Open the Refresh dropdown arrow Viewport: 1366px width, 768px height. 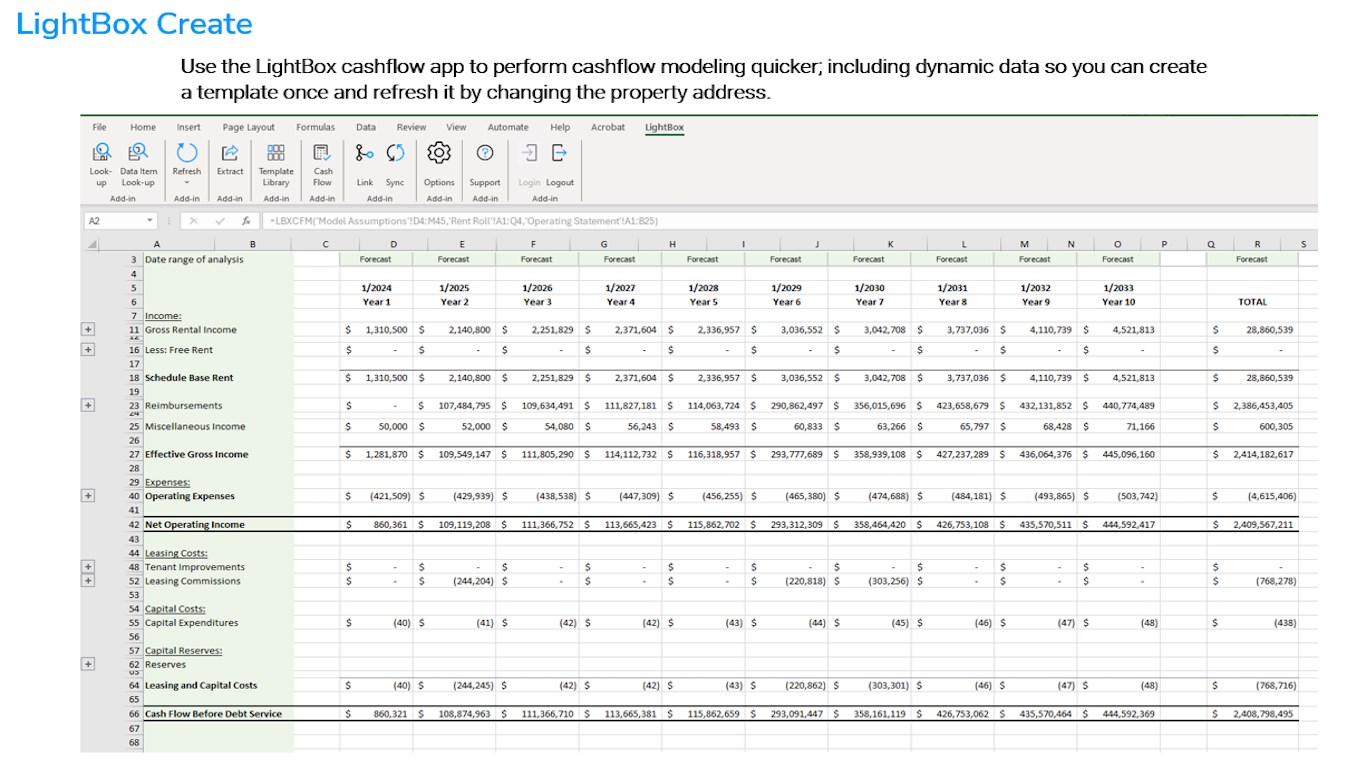click(187, 183)
